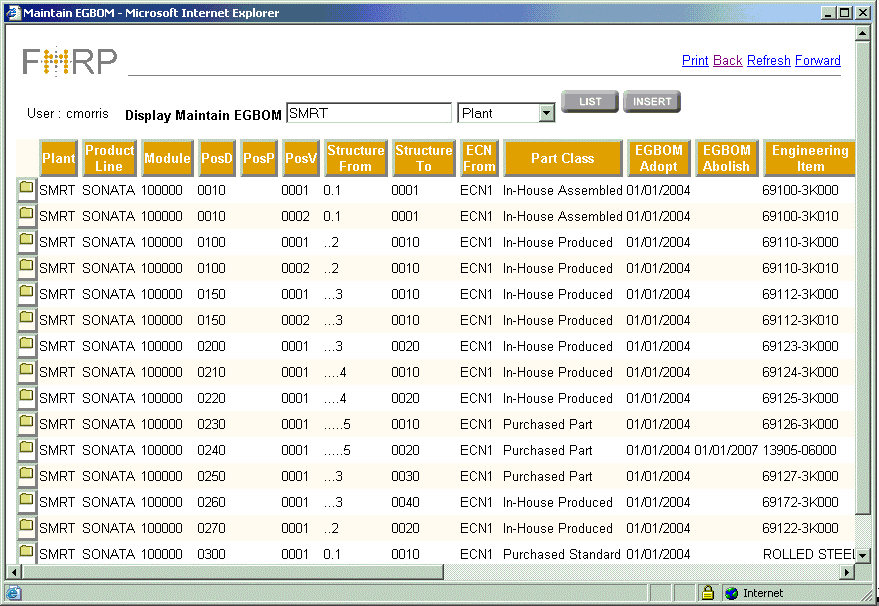Click the 13905-06000 engineering item cell
Screen dimensions: 879x606
click(x=799, y=450)
